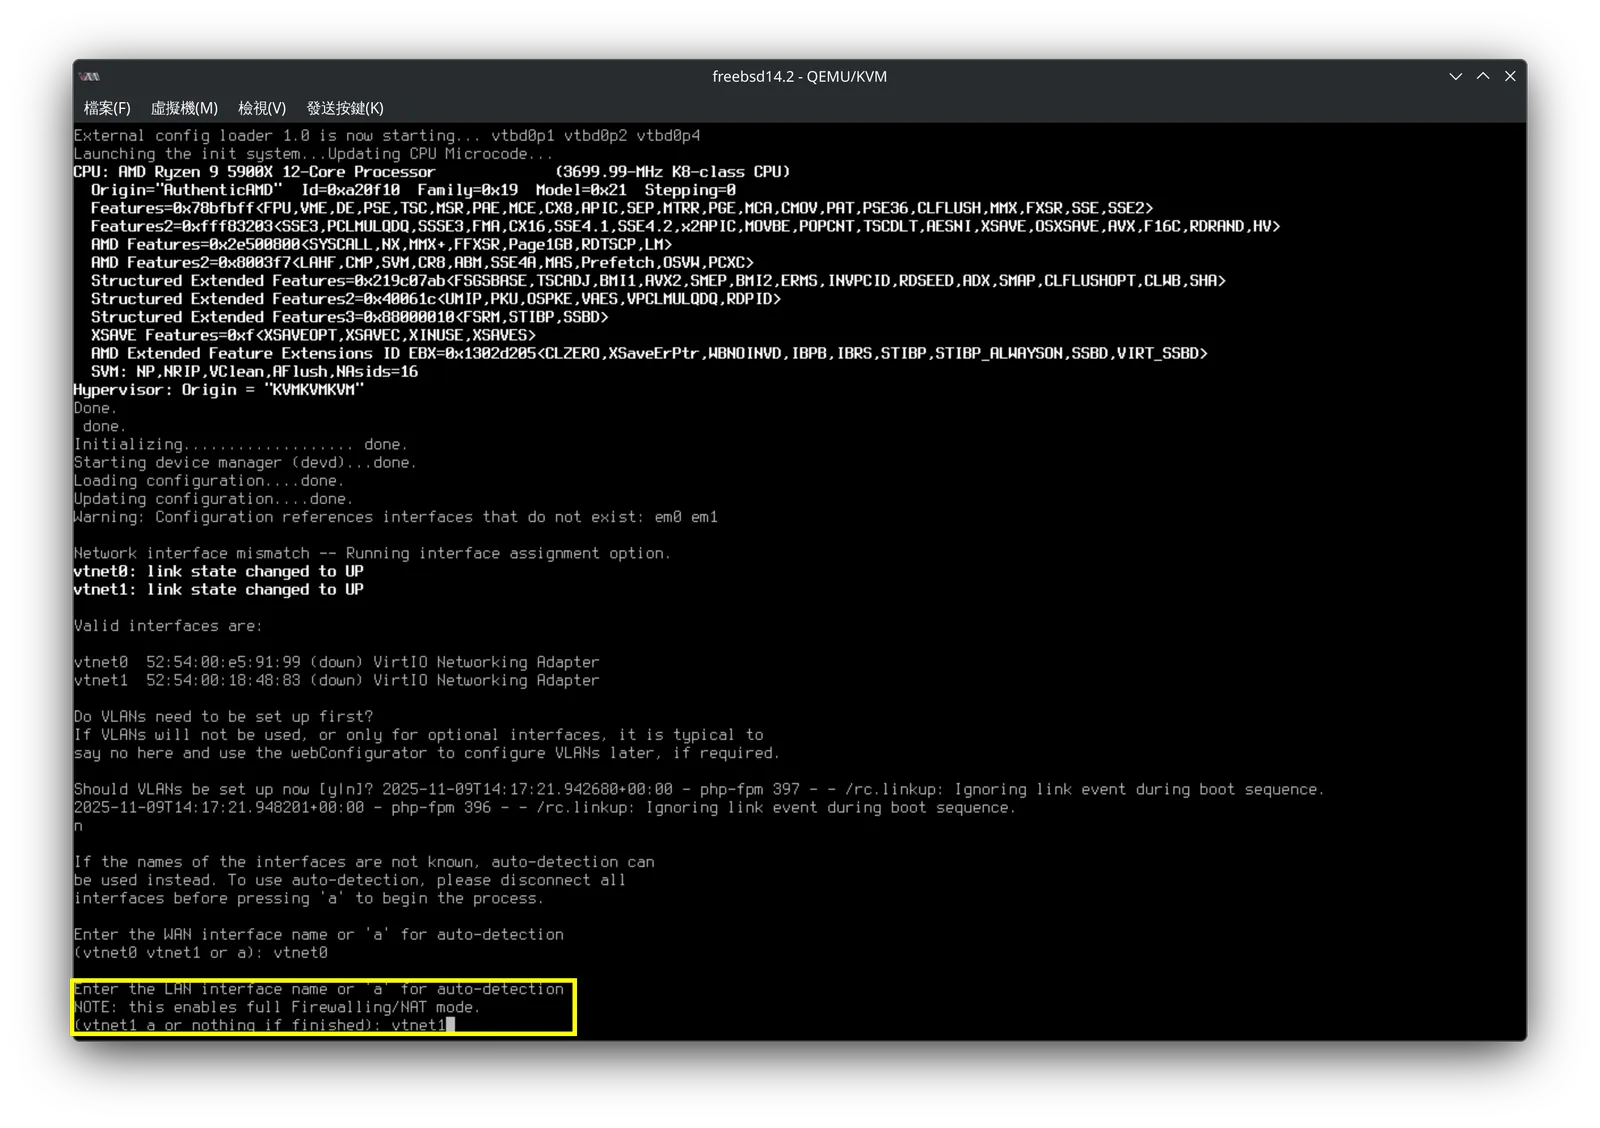This screenshot has height=1128, width=1600.
Task: Maximize the freebsd14.2 QEMU/KVM window
Action: tap(1483, 77)
